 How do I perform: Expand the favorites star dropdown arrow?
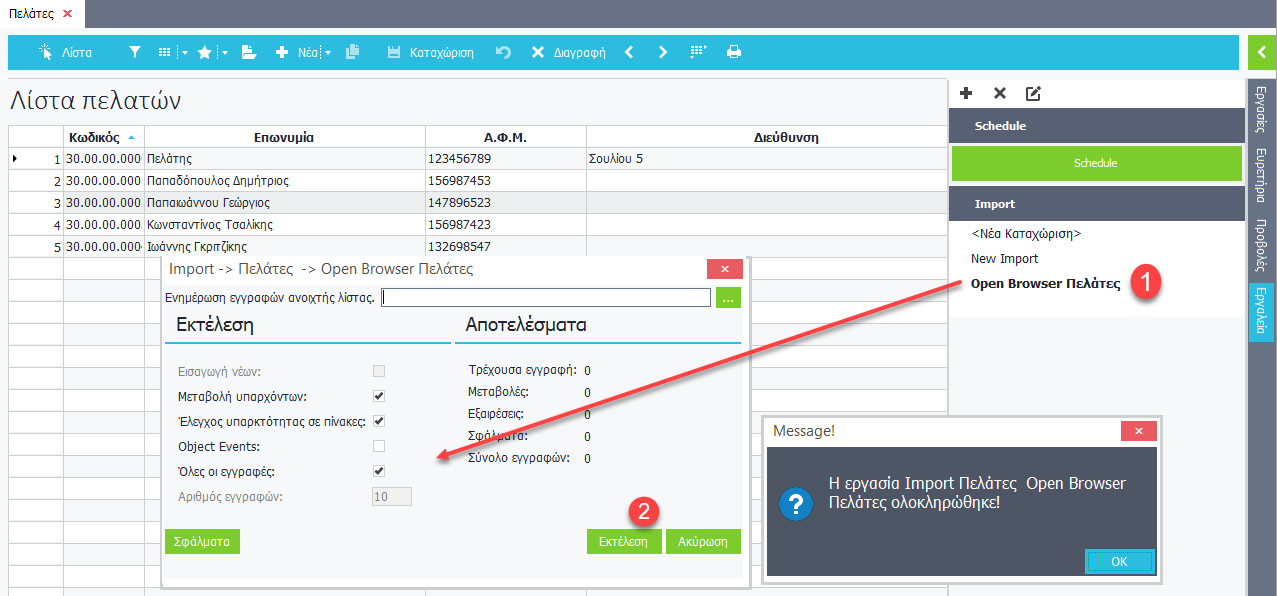pos(224,53)
